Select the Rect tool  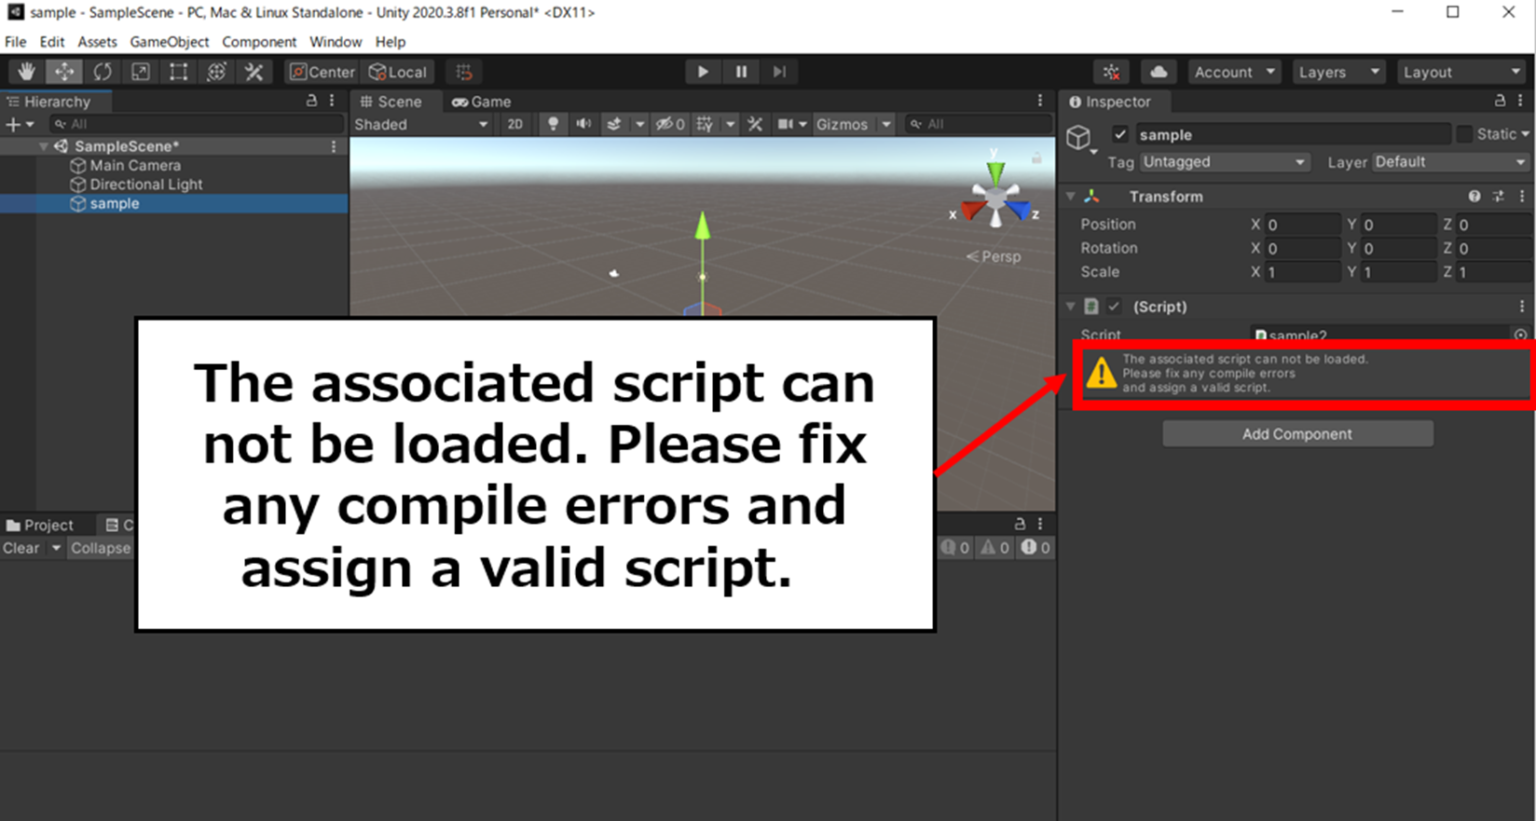pos(178,72)
